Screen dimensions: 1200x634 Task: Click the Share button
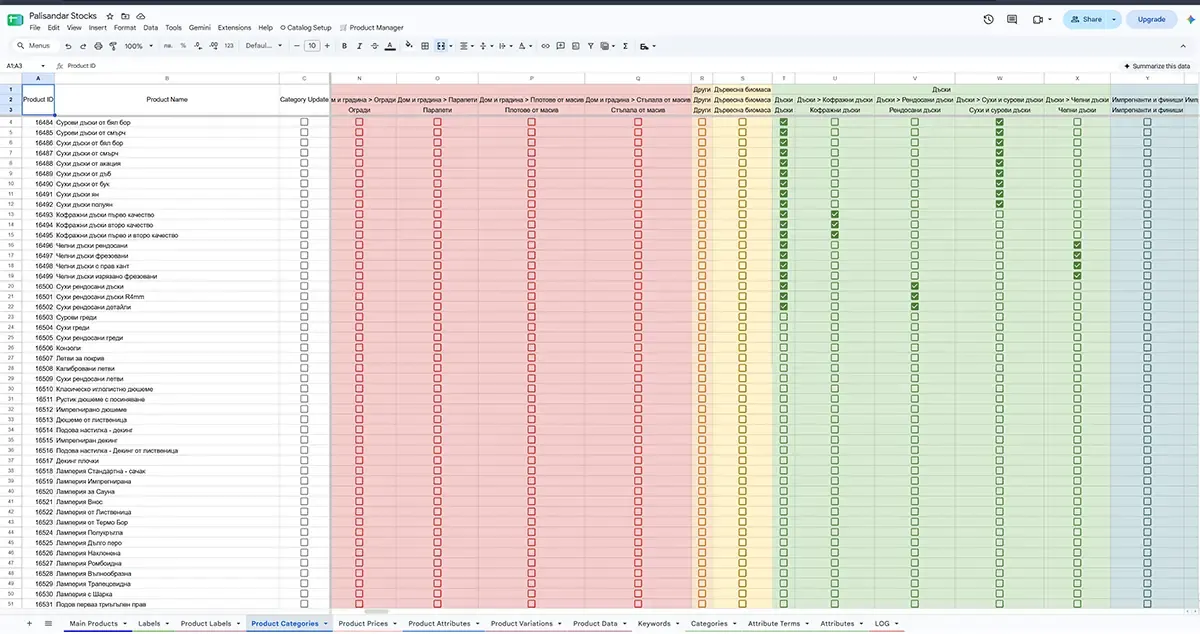pyautogui.click(x=1084, y=19)
